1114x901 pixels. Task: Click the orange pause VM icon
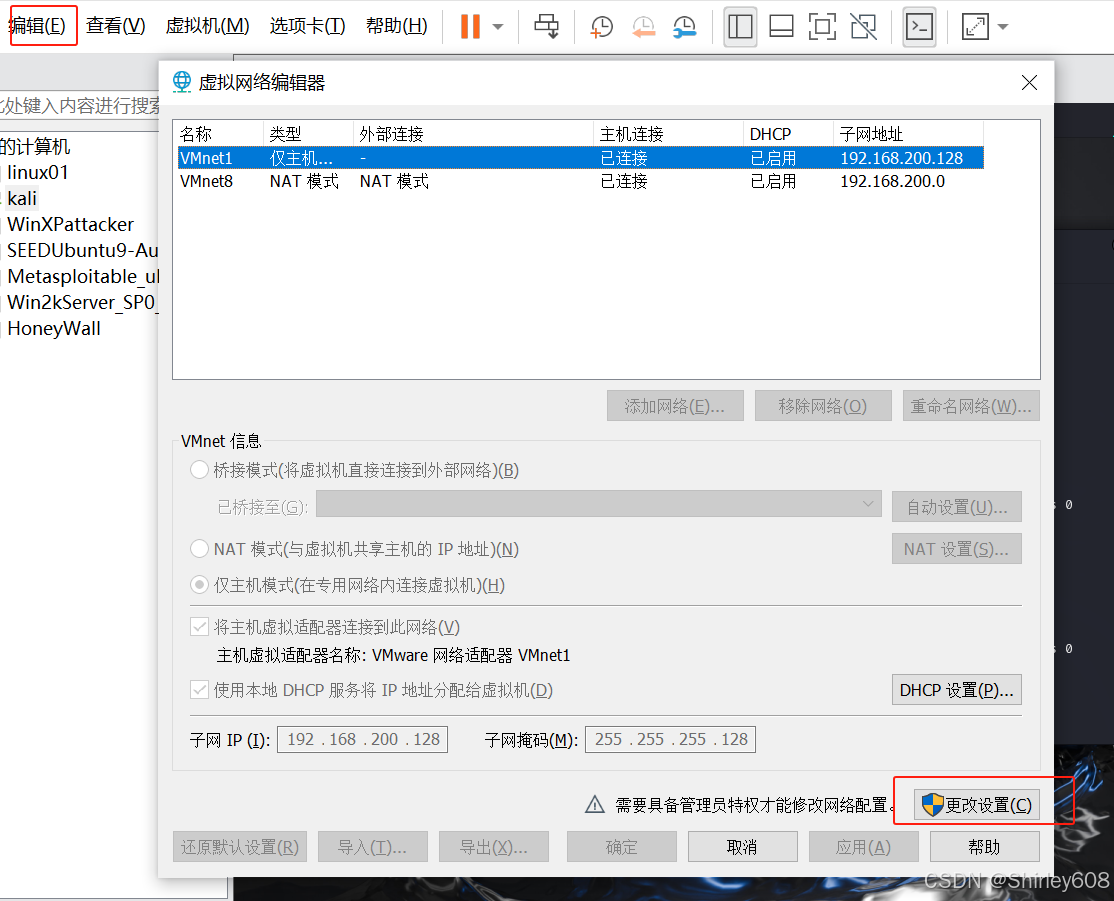[x=470, y=26]
